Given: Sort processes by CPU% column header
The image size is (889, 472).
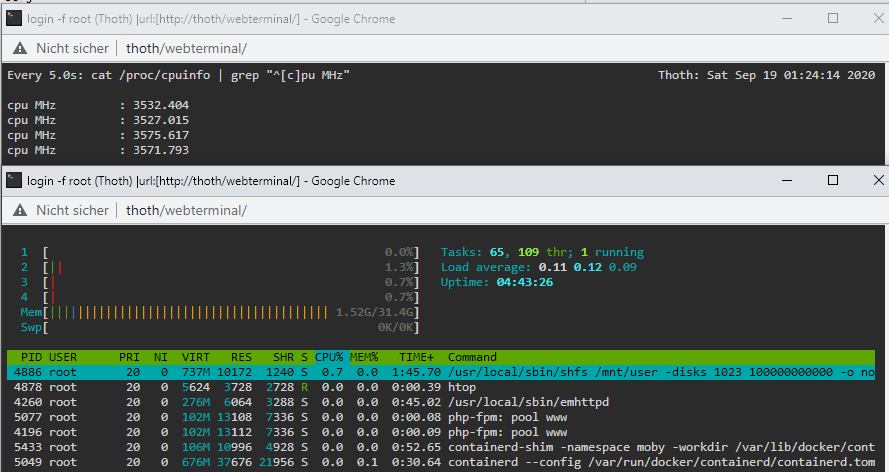Looking at the screenshot, I should click(329, 357).
